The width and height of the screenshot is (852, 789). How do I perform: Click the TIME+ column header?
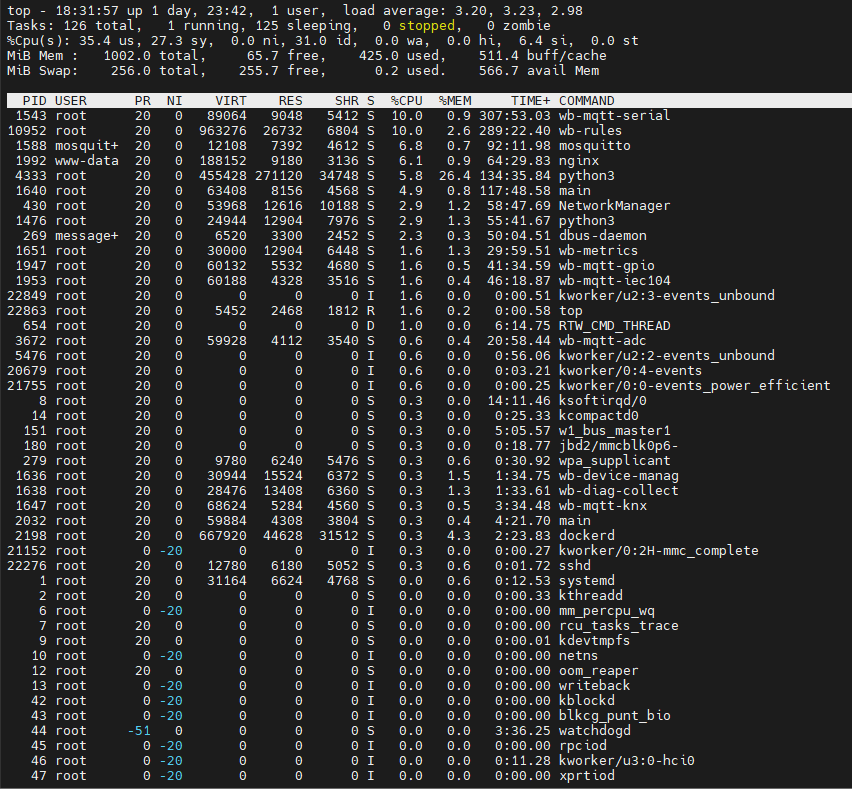pyautogui.click(x=530, y=101)
